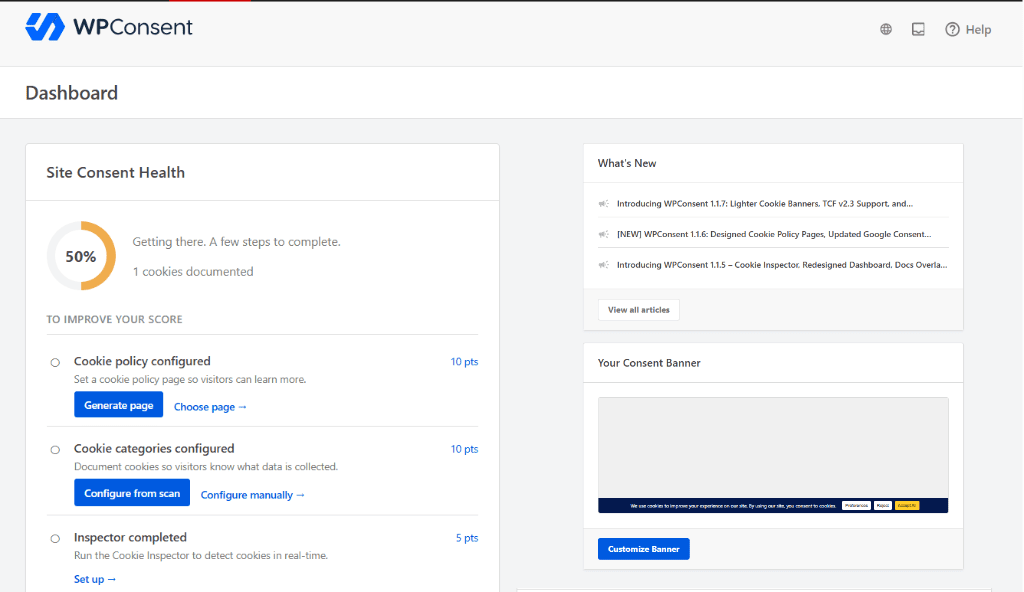Screen dimensions: 1024x592
Task: Open the Configure manually link
Action: click(x=252, y=495)
